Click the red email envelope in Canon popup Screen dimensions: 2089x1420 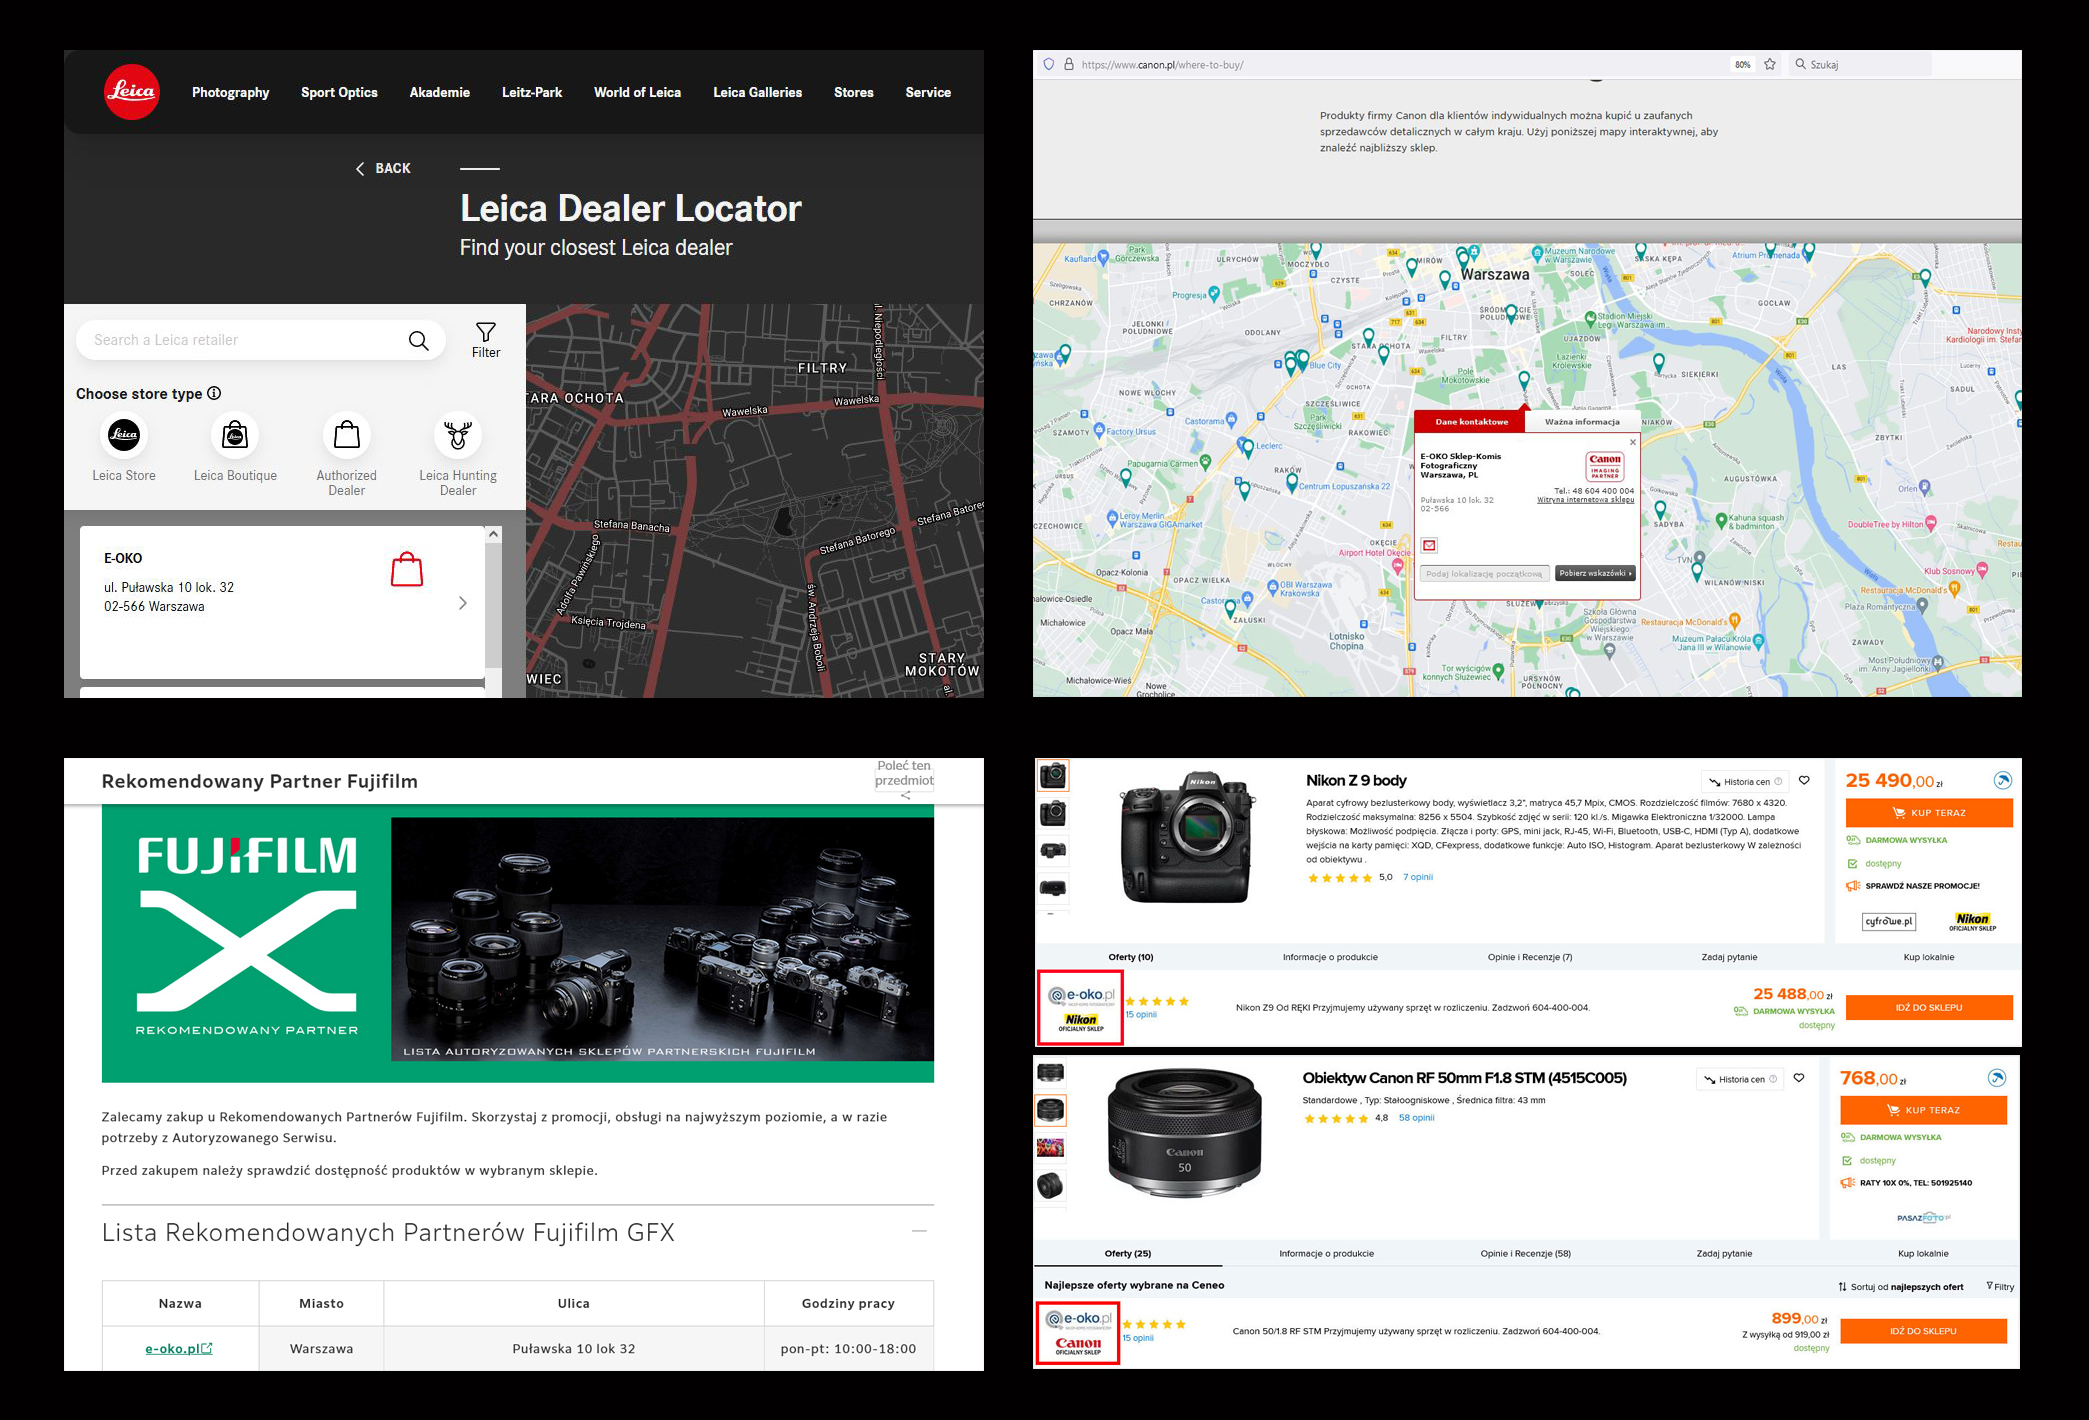(x=1429, y=545)
